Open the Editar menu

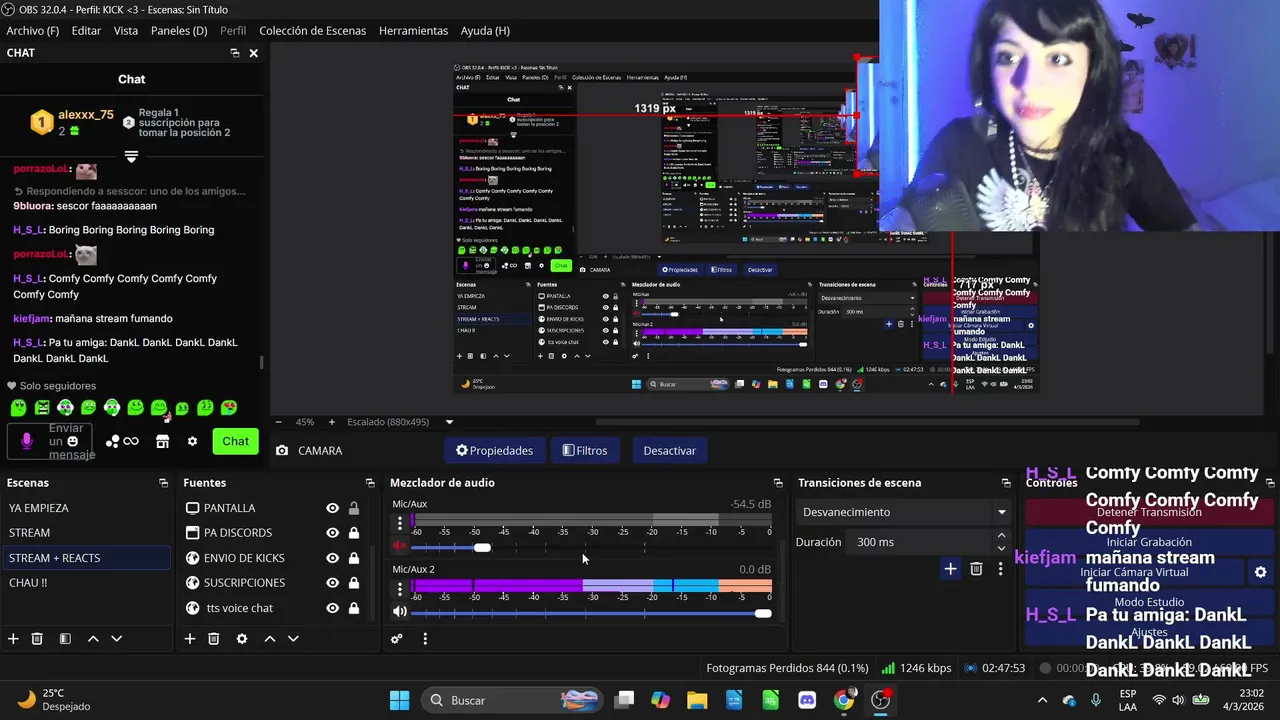[x=86, y=31]
